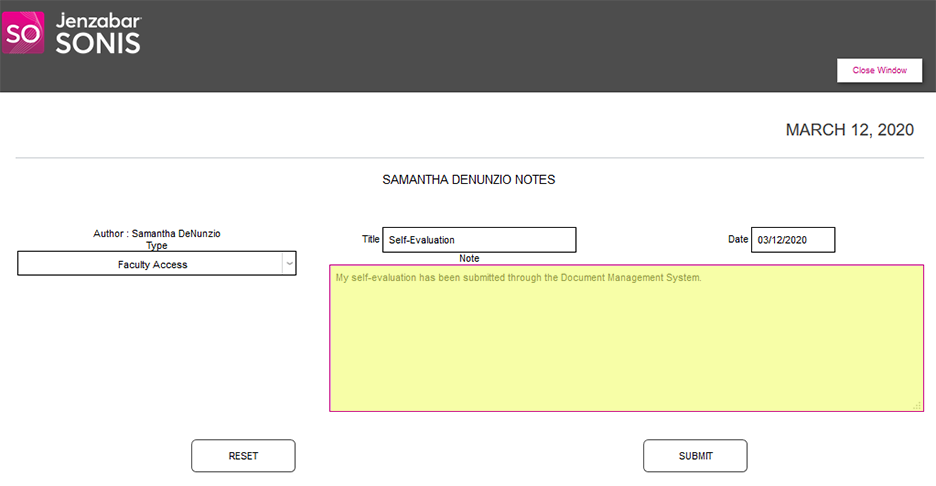936x486 pixels.
Task: Click the horizontal divider line below the header date
Action: click(x=469, y=158)
